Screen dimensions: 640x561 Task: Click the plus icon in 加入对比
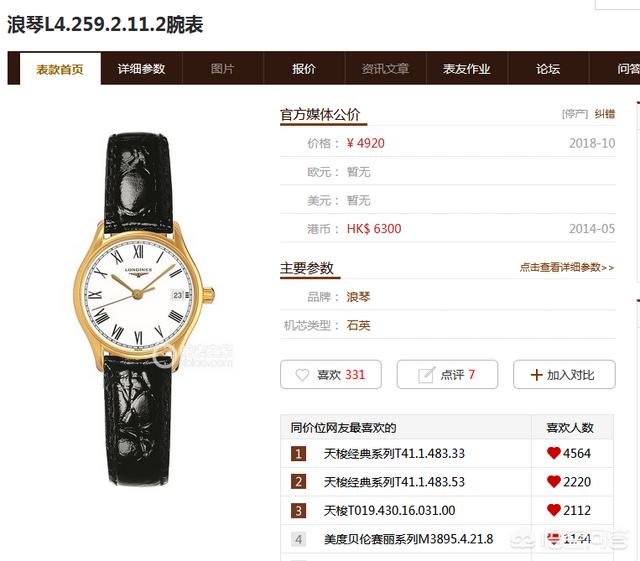click(536, 375)
